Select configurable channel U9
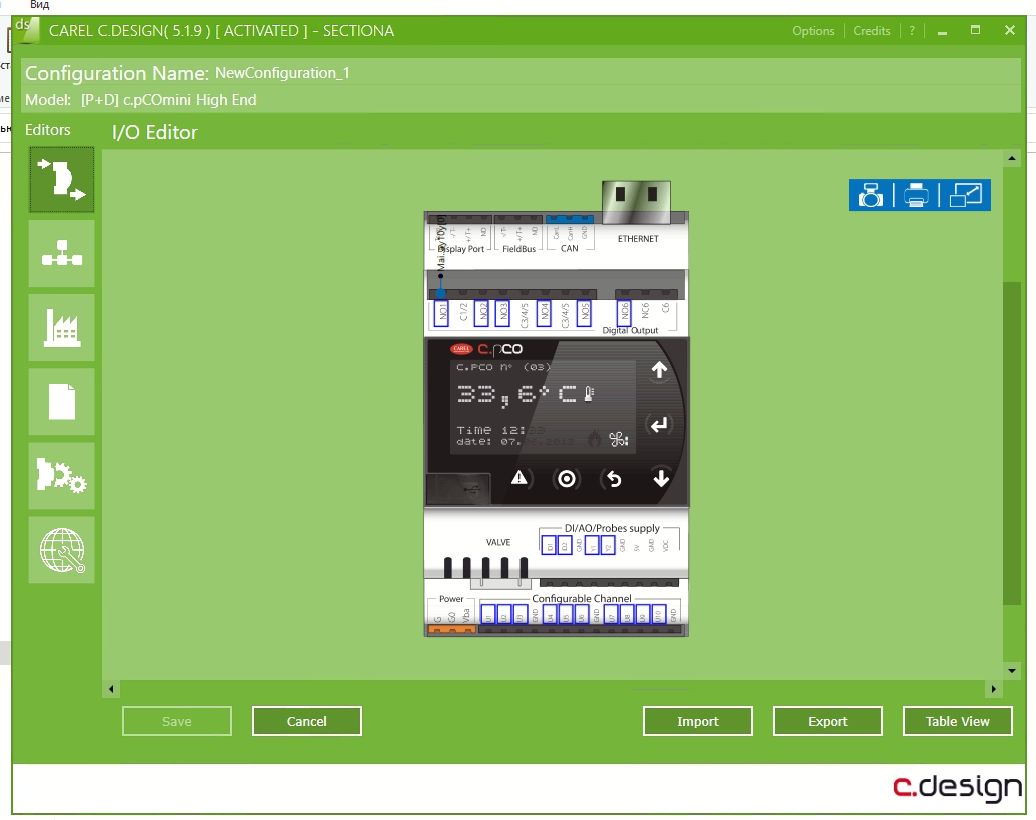Viewport: 1036px width, 820px height. pyautogui.click(x=643, y=614)
